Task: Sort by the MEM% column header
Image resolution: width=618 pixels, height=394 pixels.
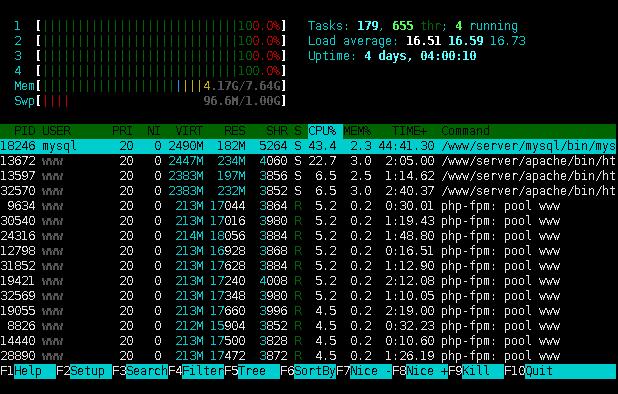Action: click(x=357, y=131)
